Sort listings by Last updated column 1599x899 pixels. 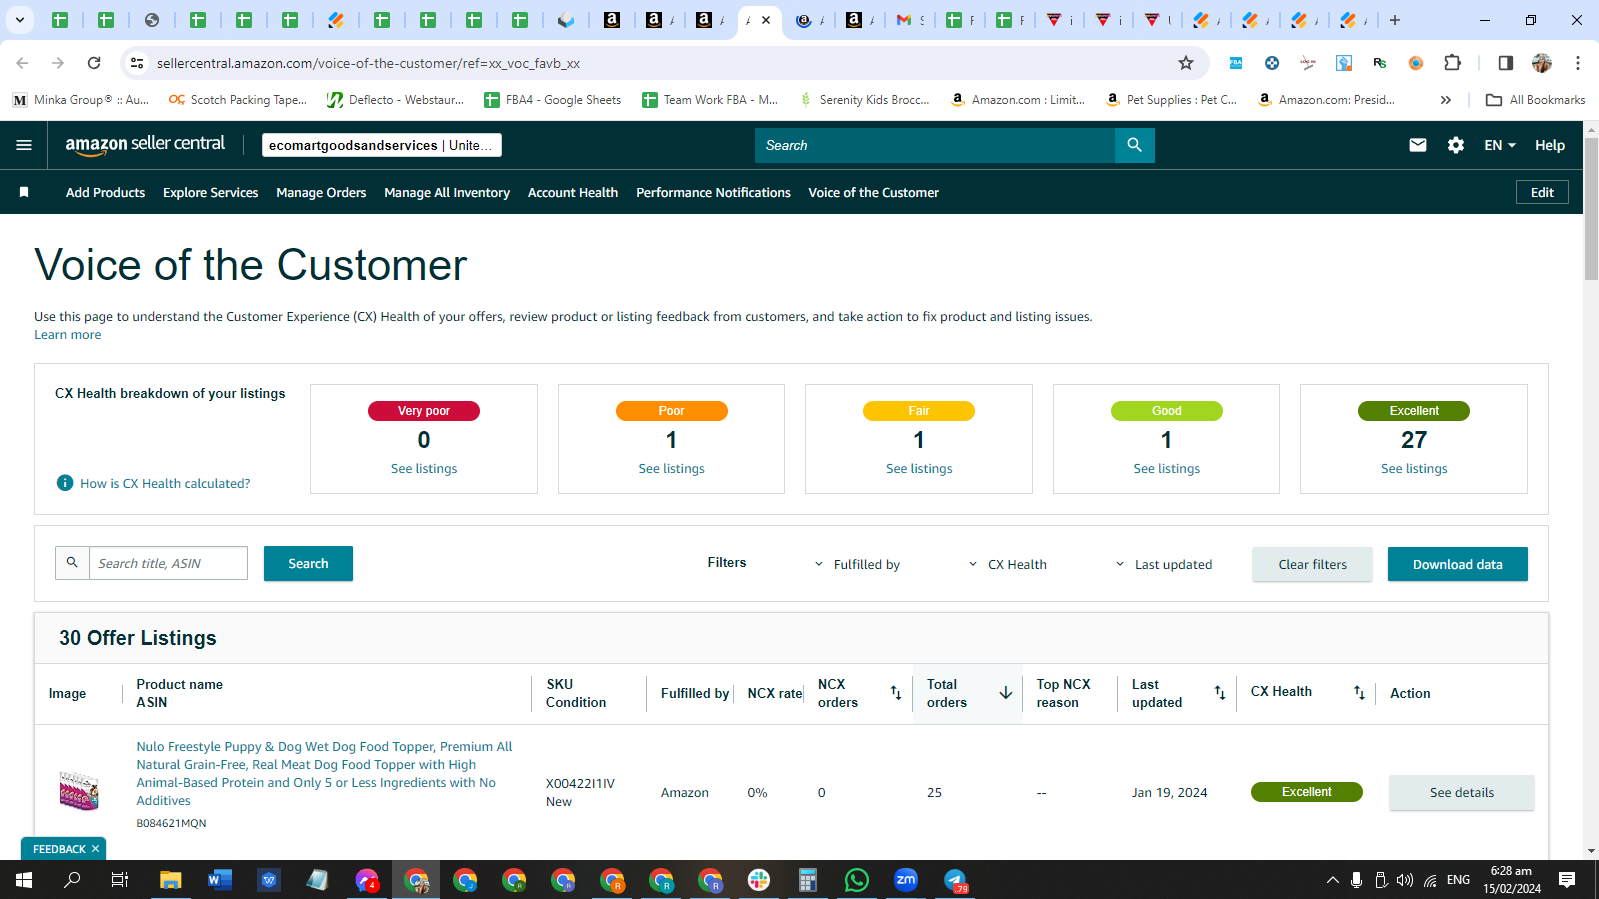[1220, 693]
